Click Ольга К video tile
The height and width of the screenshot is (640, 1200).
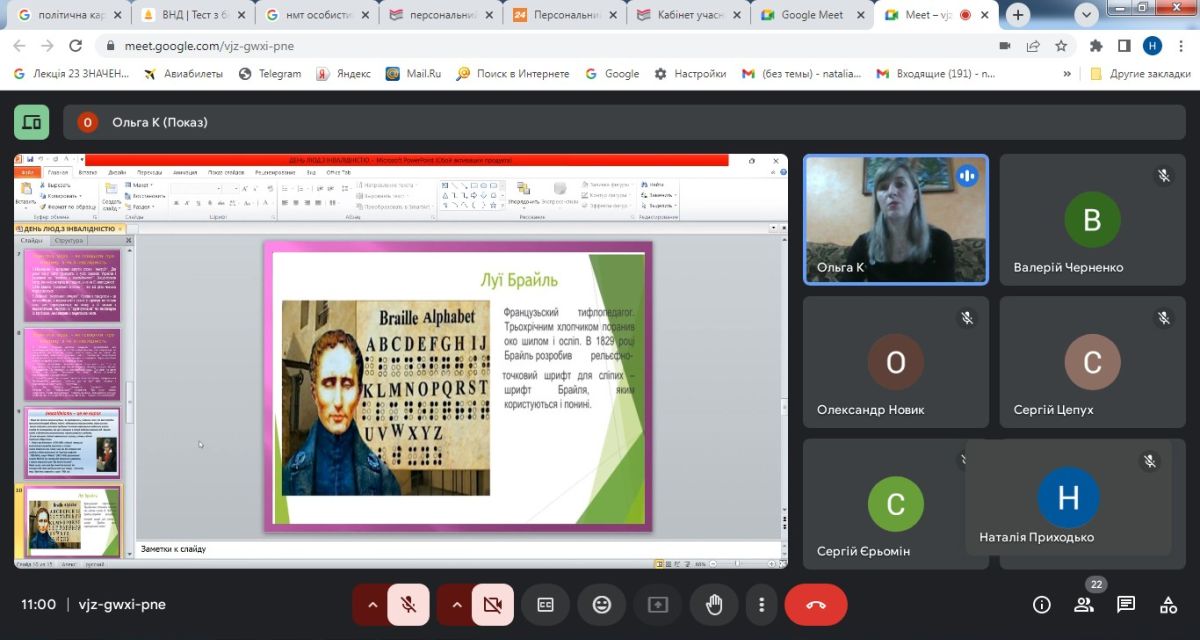pyautogui.click(x=896, y=220)
